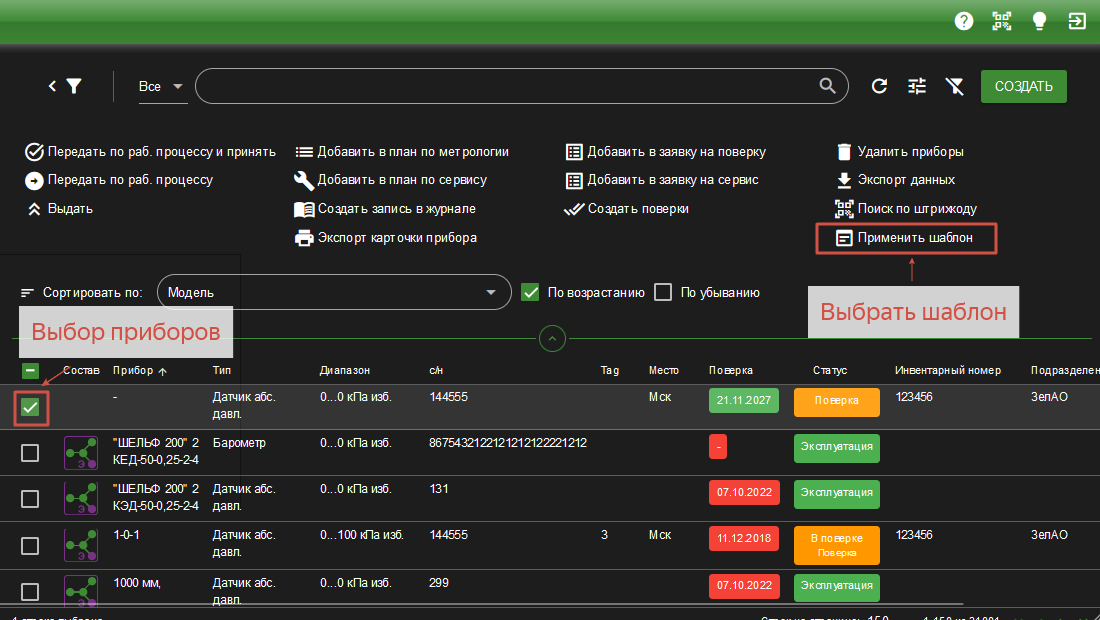This screenshot has width=1100, height=620.
Task: Click the red 11.12.2018 date badge
Action: (744, 539)
